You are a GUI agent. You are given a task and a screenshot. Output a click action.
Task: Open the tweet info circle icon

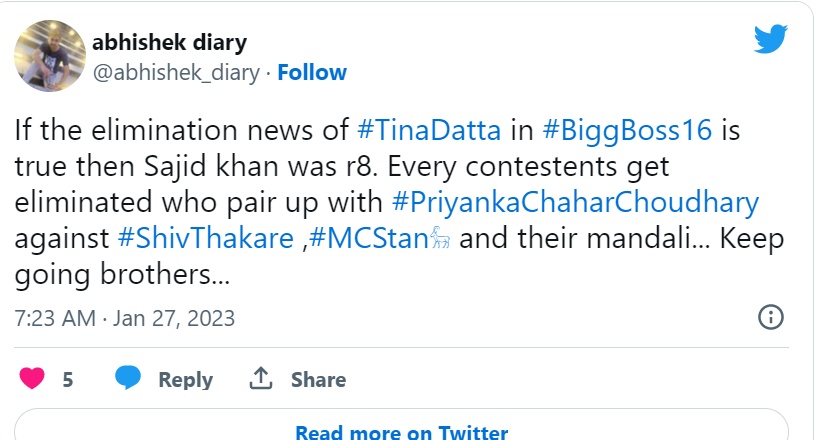(771, 318)
